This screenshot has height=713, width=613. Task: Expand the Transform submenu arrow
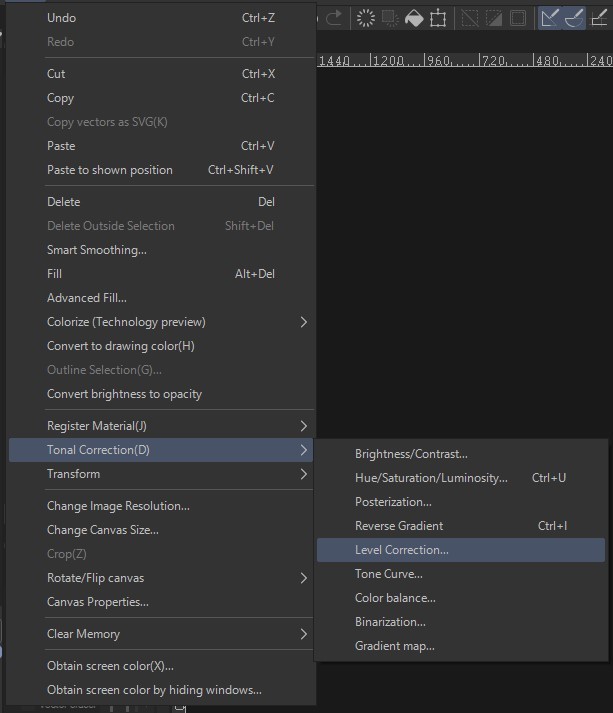pyautogui.click(x=304, y=474)
